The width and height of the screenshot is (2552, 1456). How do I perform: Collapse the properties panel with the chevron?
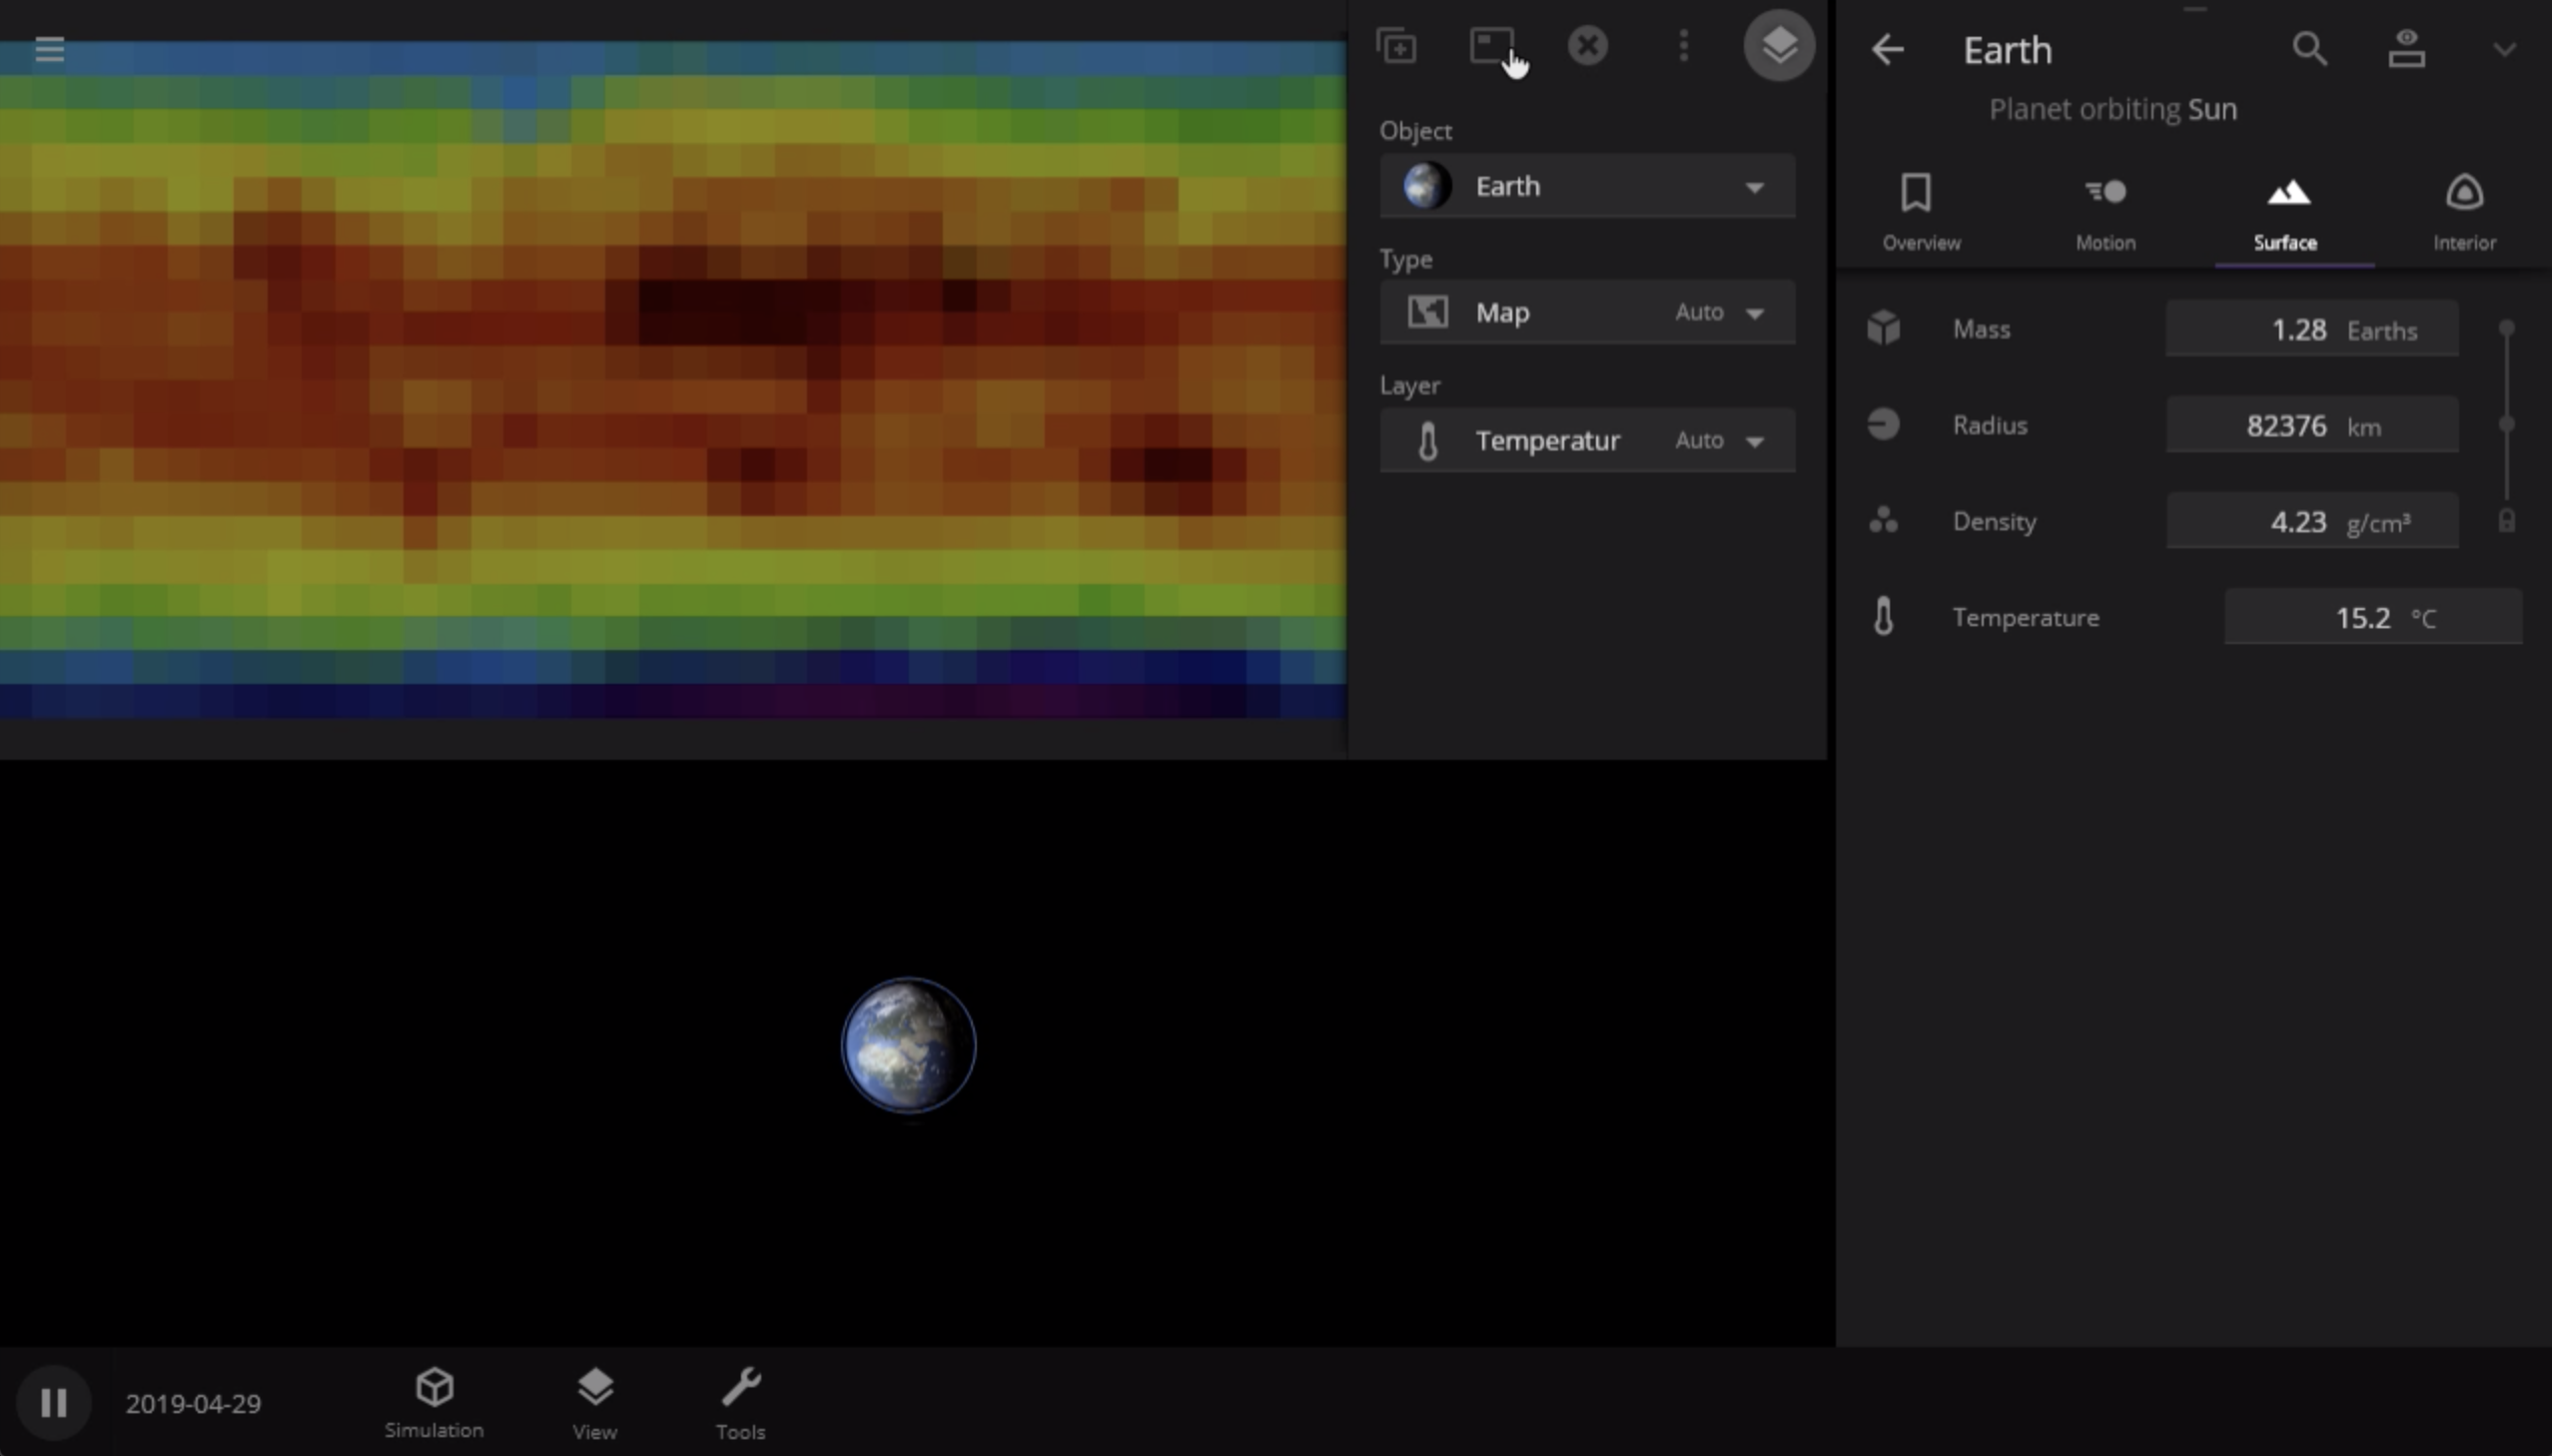2504,49
